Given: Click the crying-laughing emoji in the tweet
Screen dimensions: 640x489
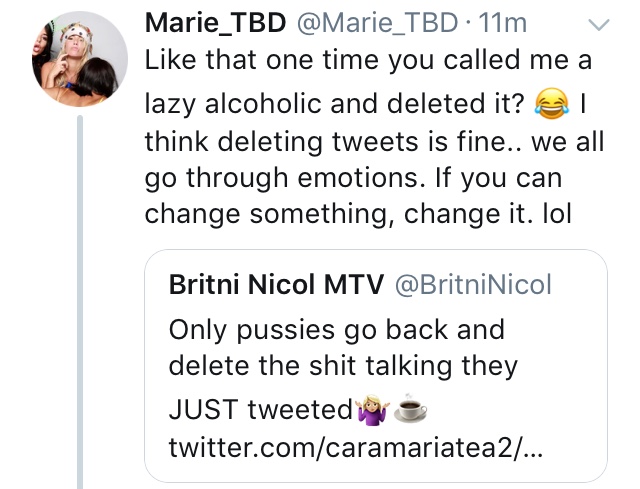Looking at the screenshot, I should coord(552,103).
